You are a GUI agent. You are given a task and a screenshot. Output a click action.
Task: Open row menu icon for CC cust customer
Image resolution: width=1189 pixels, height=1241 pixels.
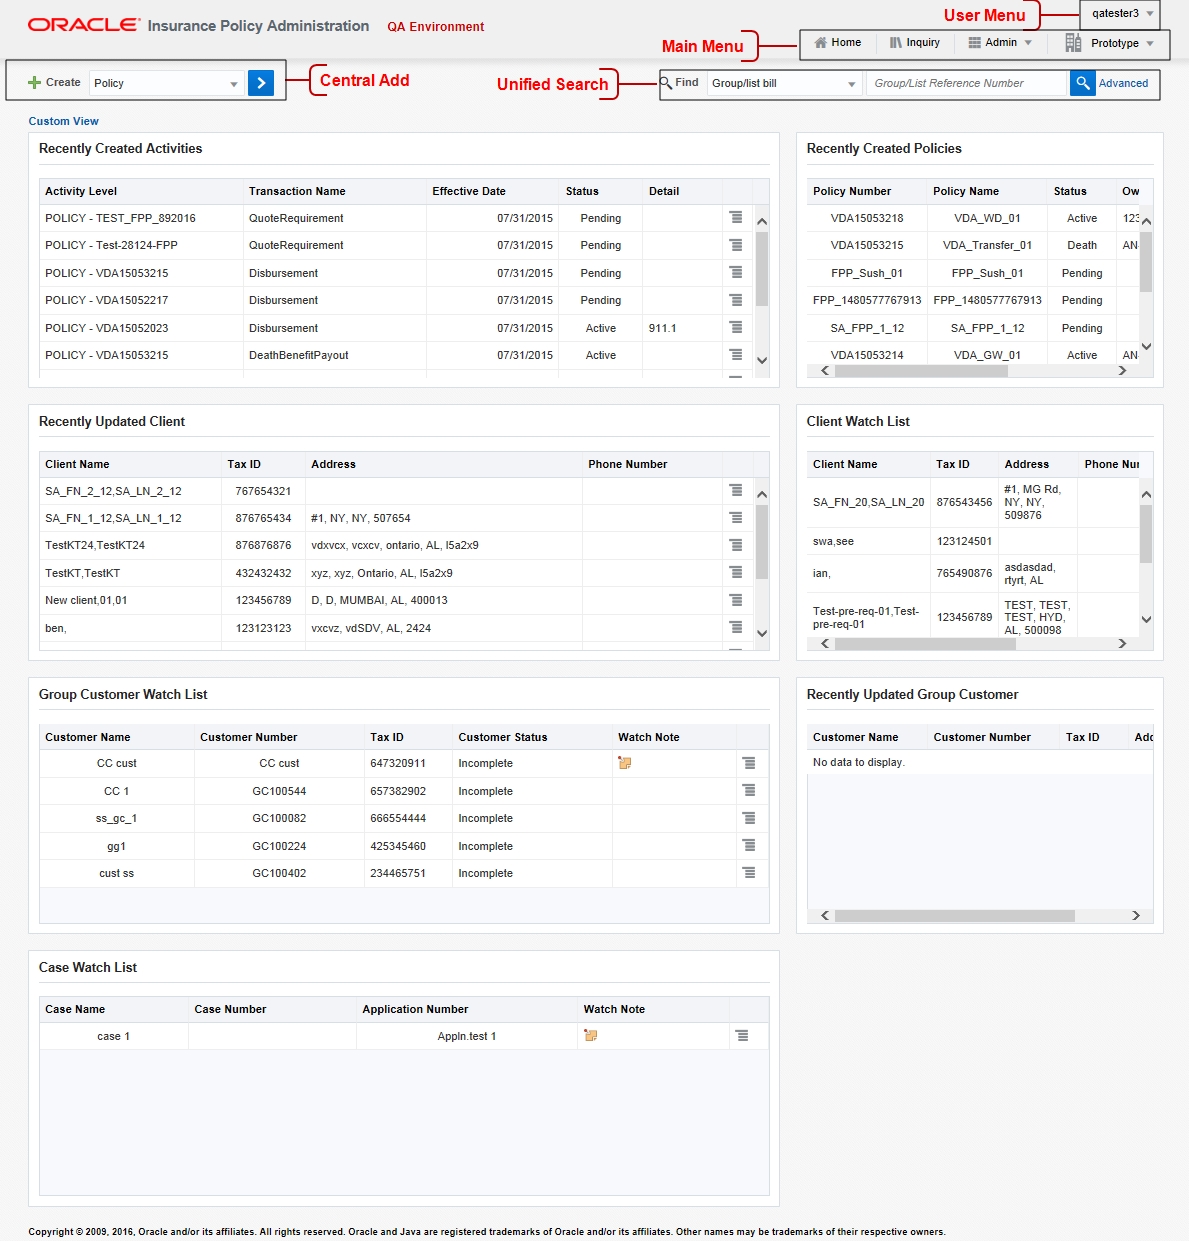click(x=748, y=763)
